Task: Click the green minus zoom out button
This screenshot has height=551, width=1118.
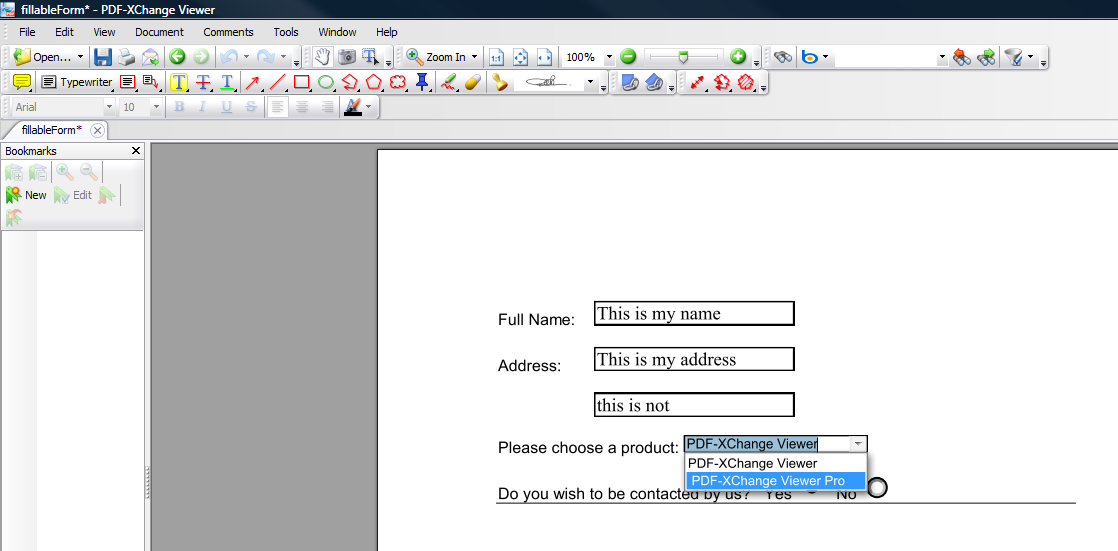Action: 627,57
